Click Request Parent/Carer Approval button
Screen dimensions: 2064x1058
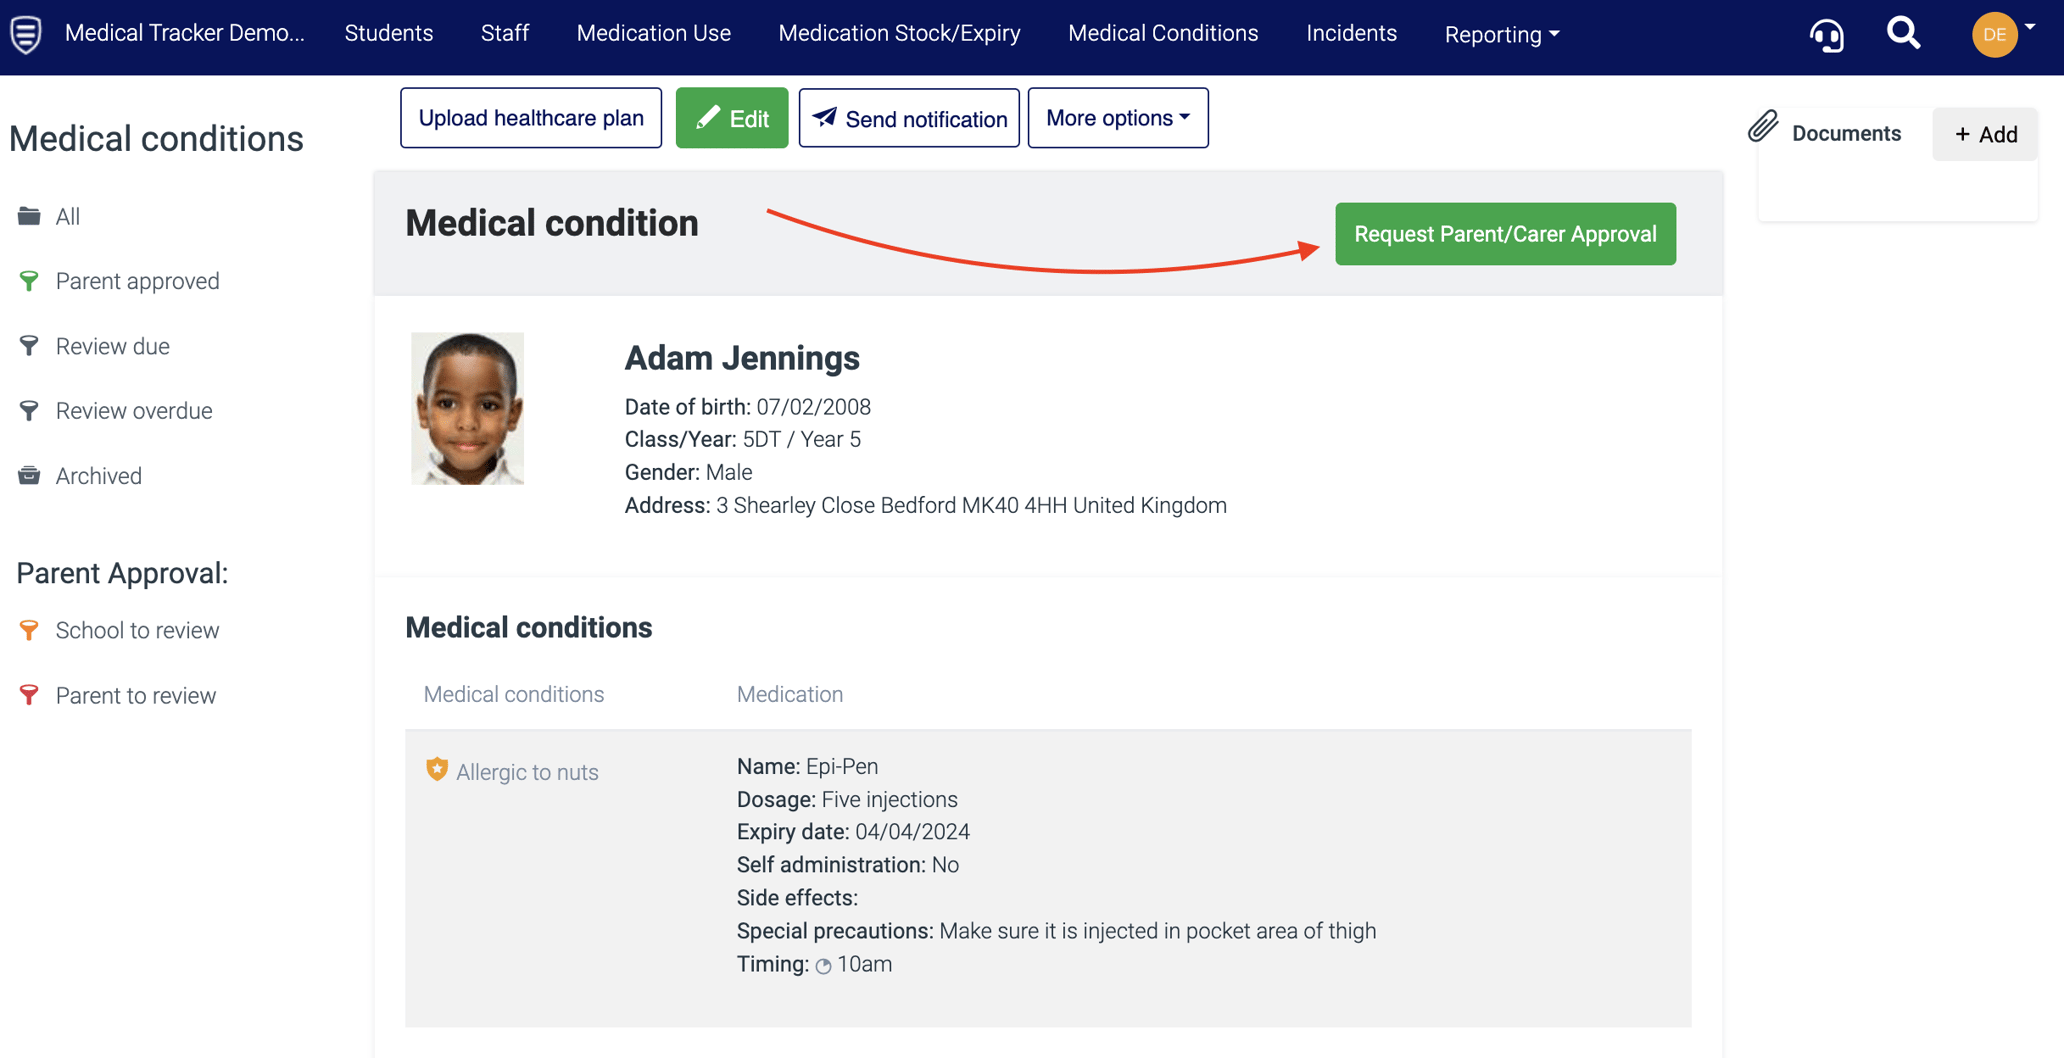click(1505, 234)
